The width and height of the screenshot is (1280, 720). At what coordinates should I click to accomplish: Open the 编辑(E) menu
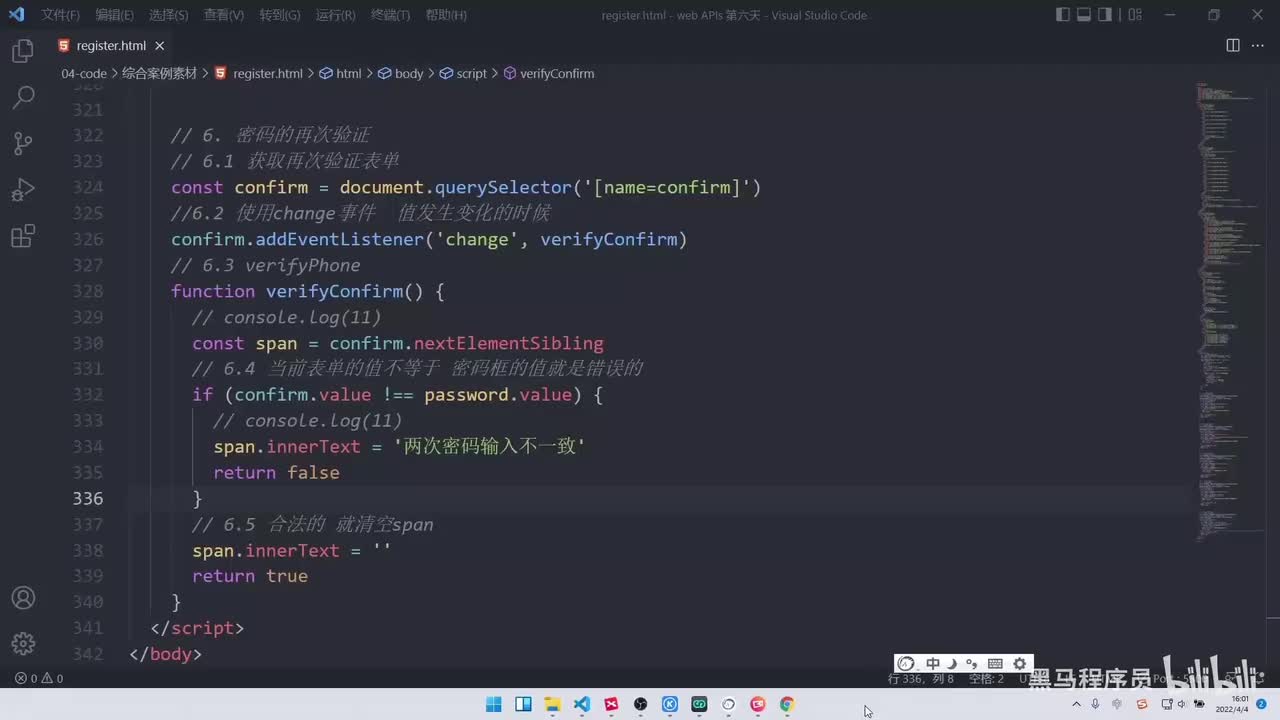pyautogui.click(x=114, y=15)
